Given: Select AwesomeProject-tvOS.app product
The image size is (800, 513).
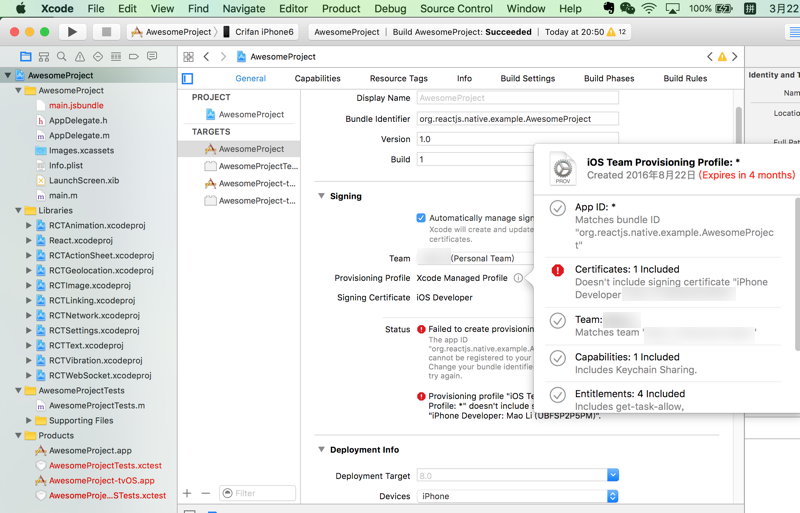Looking at the screenshot, I should [102, 480].
